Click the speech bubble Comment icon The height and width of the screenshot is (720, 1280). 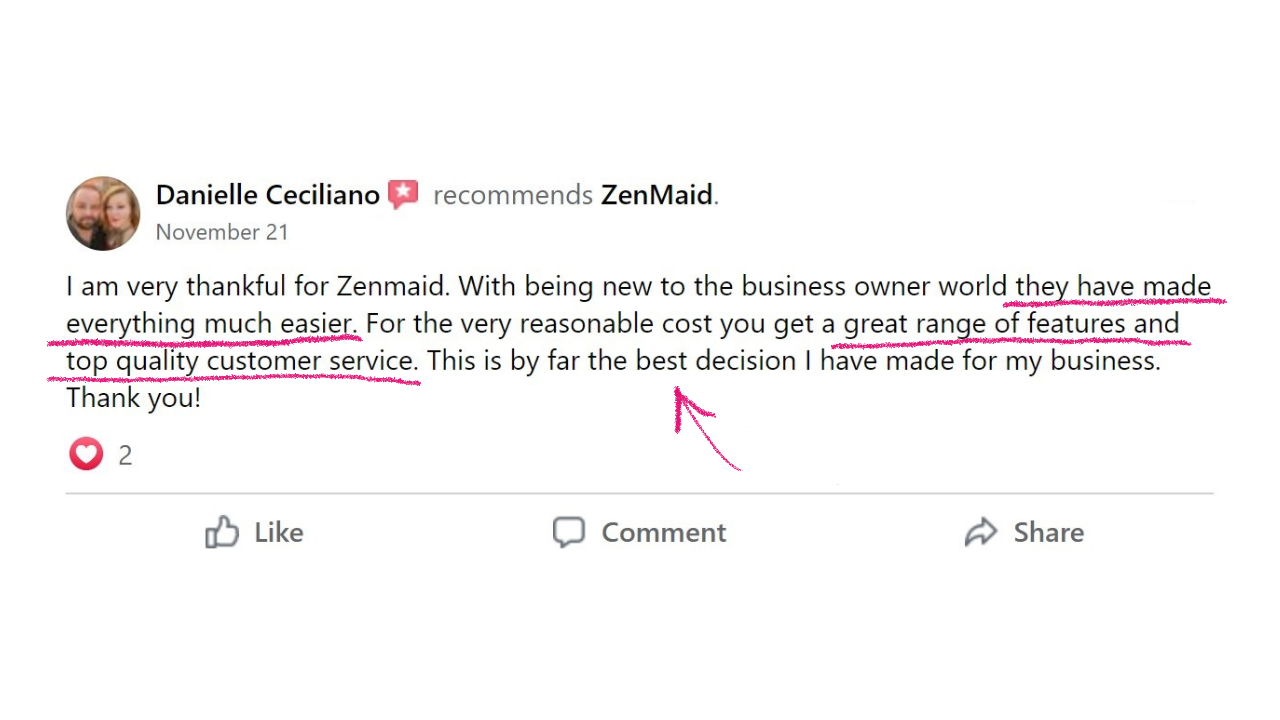569,532
